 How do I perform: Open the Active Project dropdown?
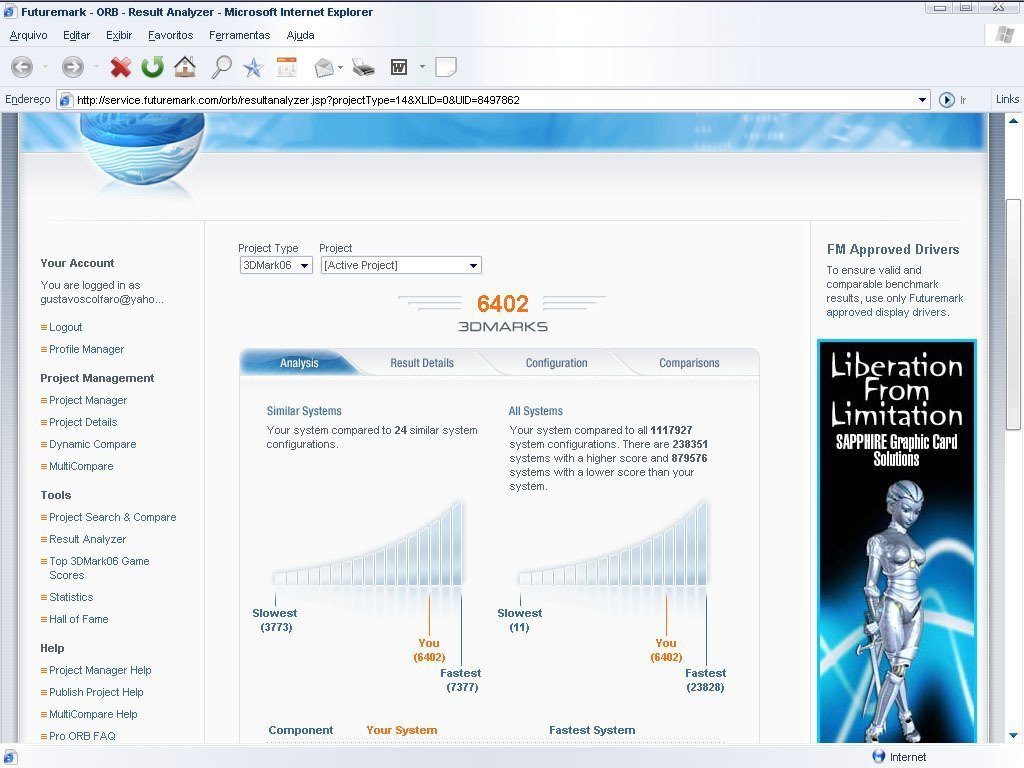tap(401, 265)
